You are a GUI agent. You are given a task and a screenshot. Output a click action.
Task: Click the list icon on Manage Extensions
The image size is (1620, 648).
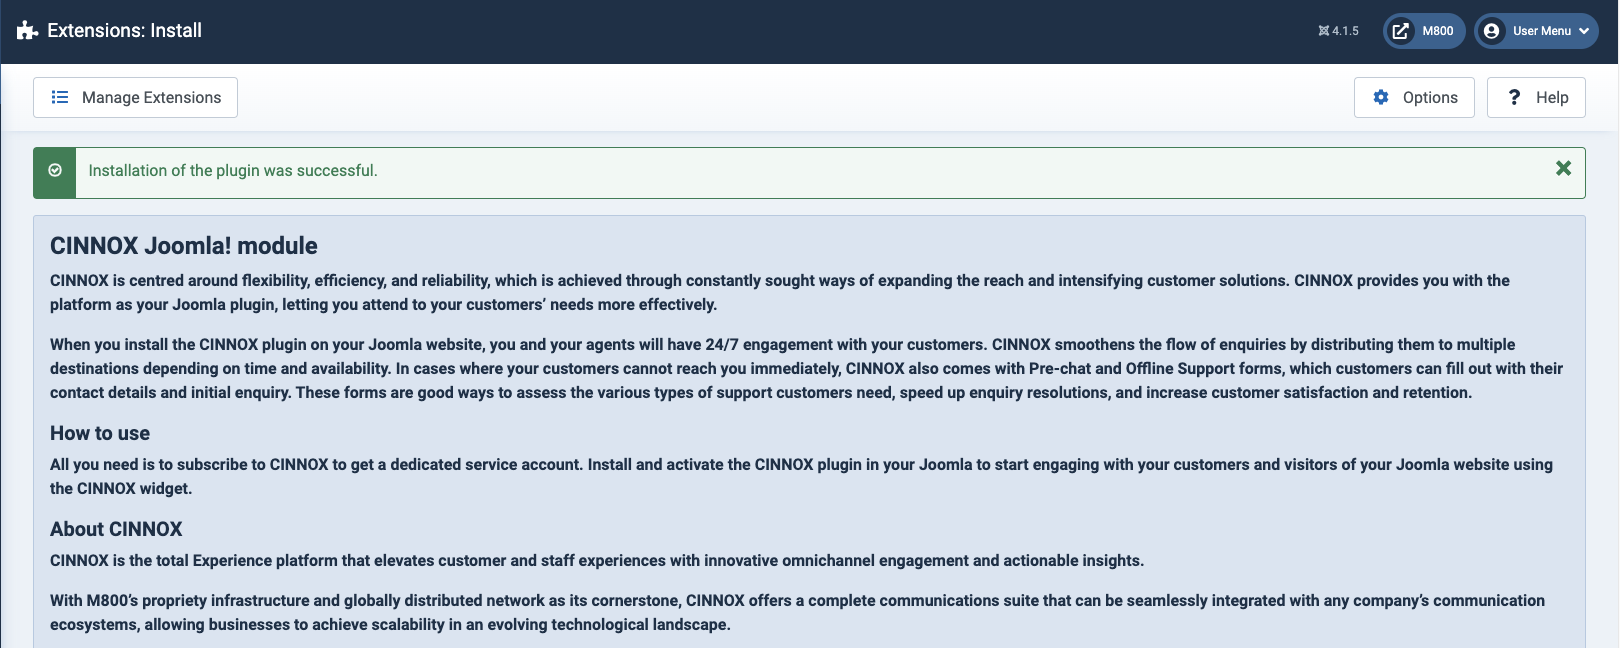[x=60, y=97]
